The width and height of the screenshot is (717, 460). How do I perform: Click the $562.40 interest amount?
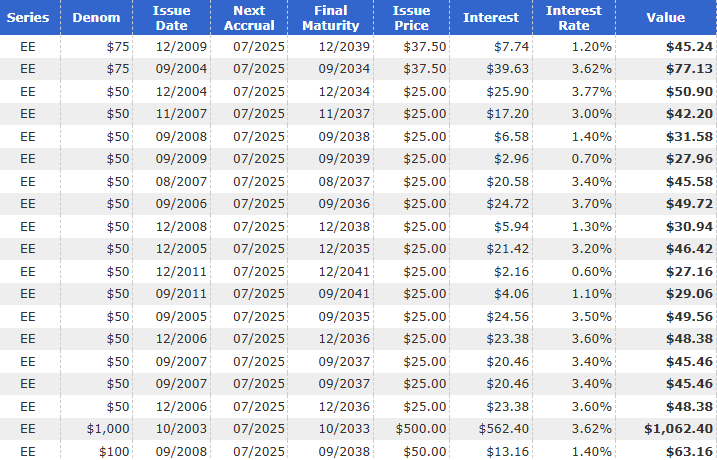click(504, 429)
